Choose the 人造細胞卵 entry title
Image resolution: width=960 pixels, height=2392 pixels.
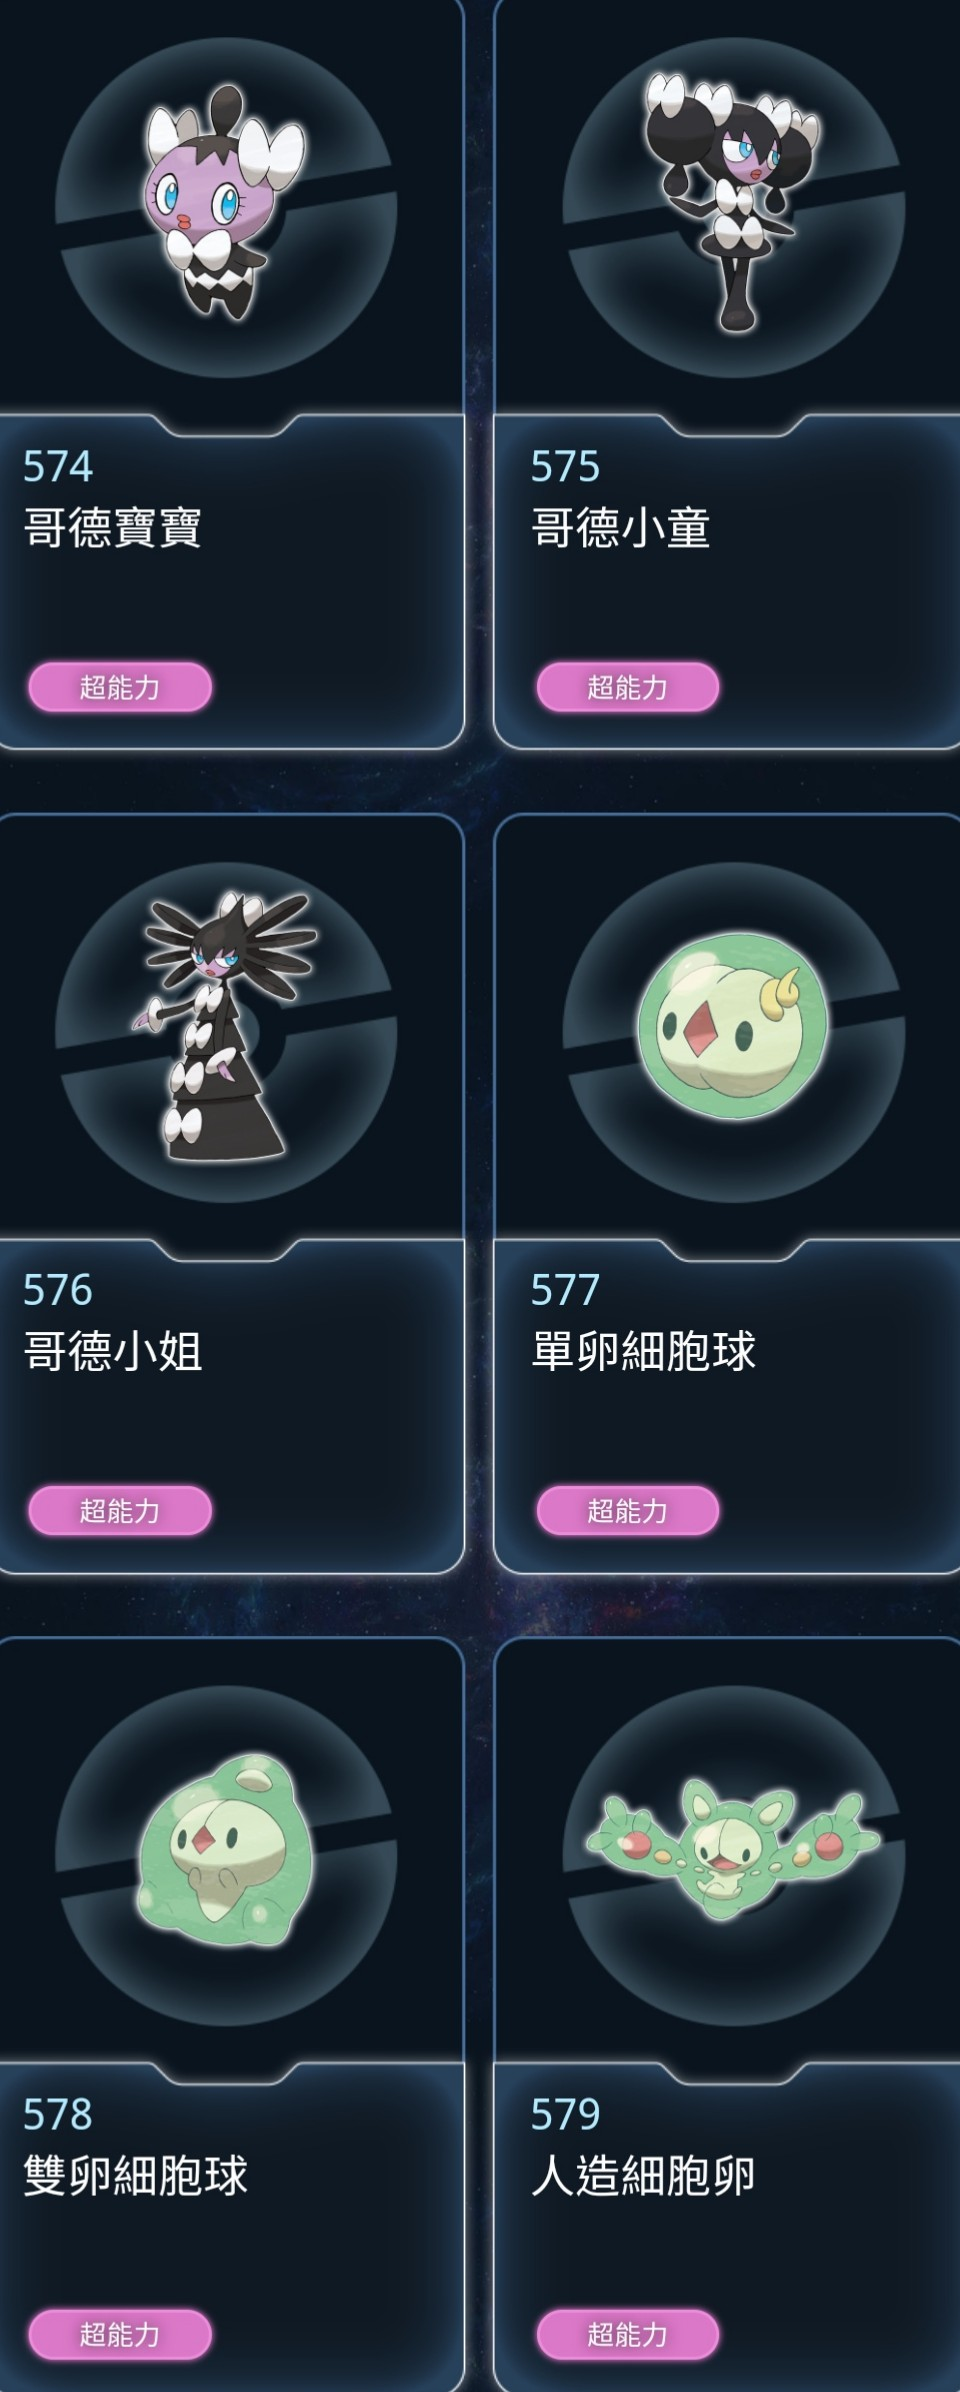(644, 2175)
